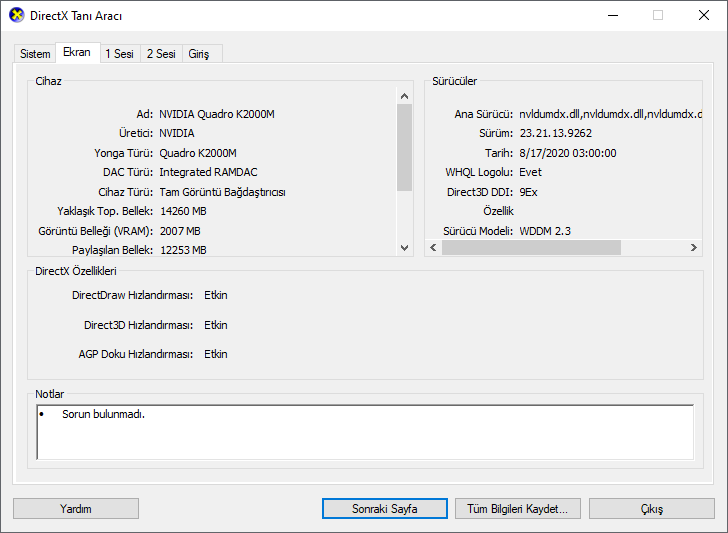
Task: Click the Direct3D Hızlandırması 'Etkin' value
Action: click(216, 325)
